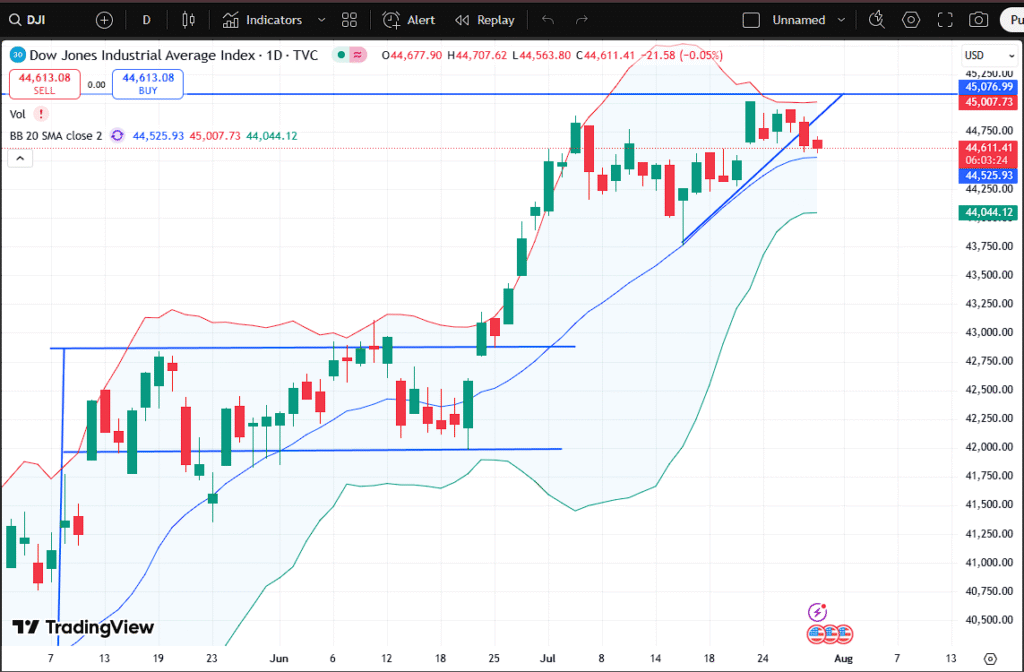Enter fullscreen mode

click(x=945, y=20)
